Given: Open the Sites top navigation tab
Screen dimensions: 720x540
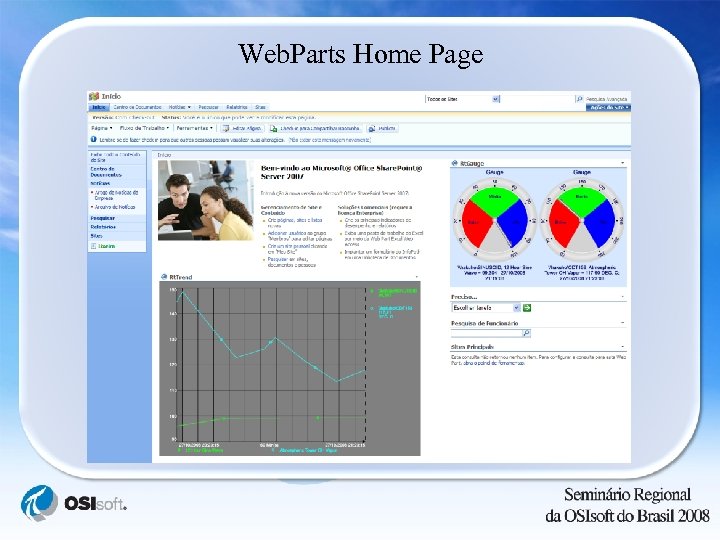Looking at the screenshot, I should pos(260,107).
